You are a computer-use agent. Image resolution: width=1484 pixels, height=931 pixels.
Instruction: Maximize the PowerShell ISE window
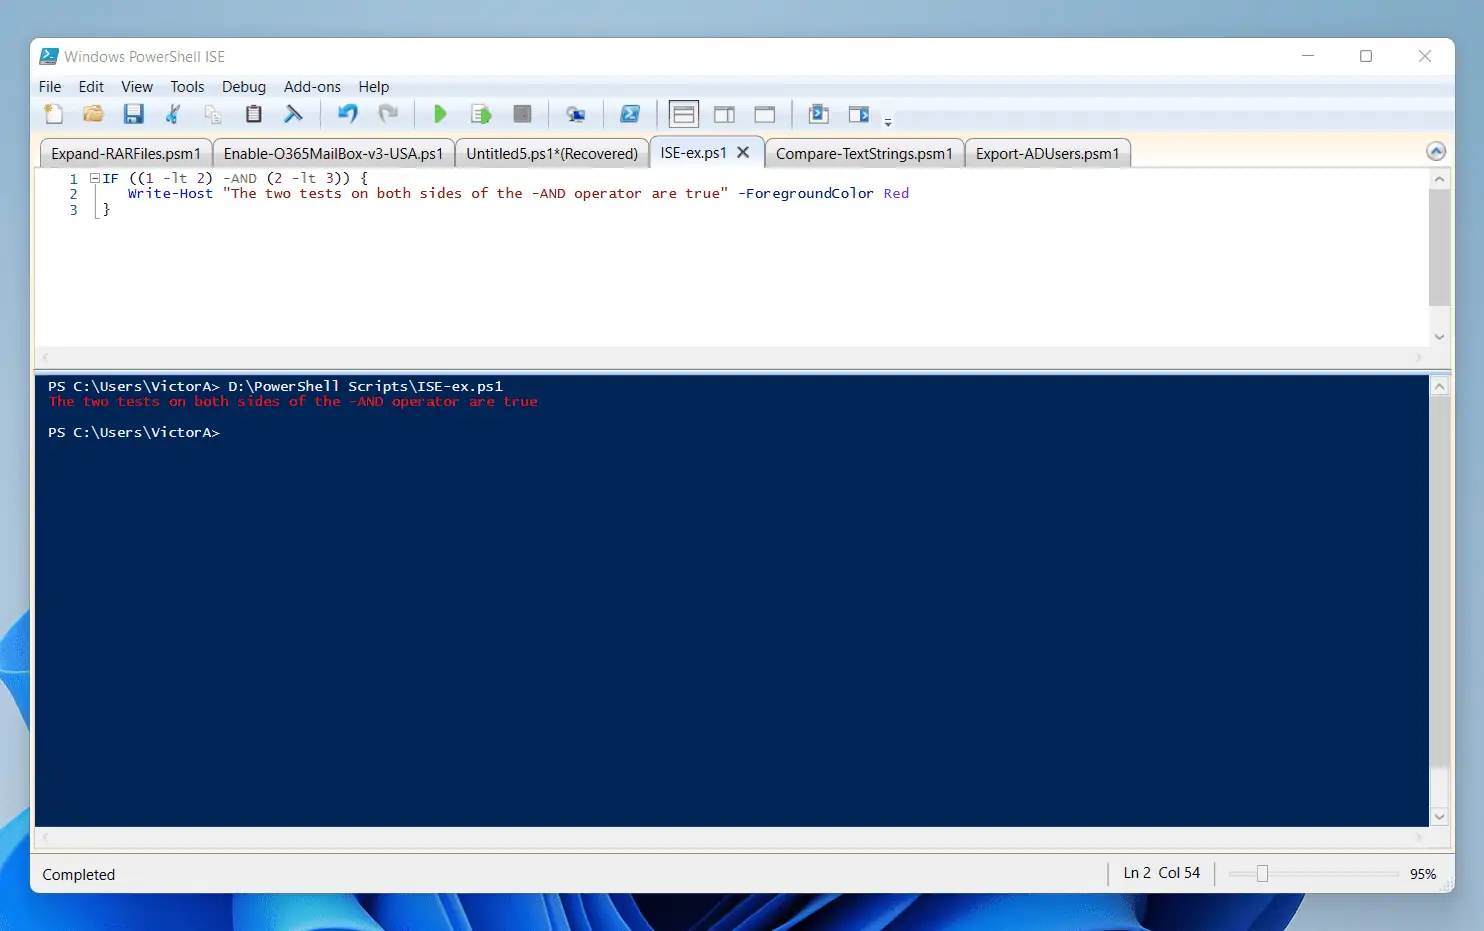1366,56
